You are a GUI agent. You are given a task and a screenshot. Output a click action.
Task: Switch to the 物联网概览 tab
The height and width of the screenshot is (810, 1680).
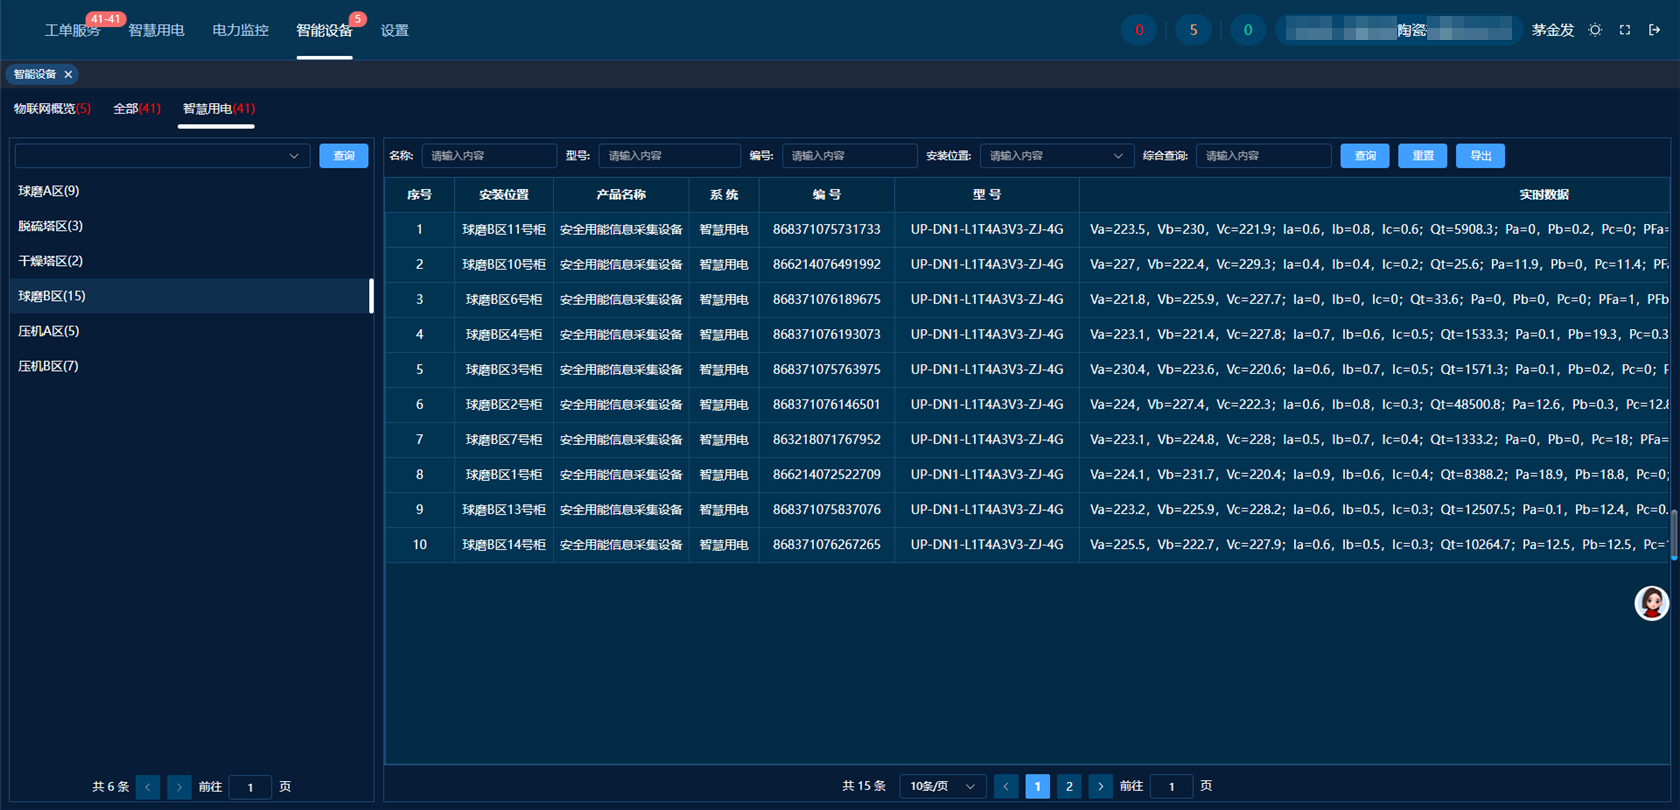(52, 109)
